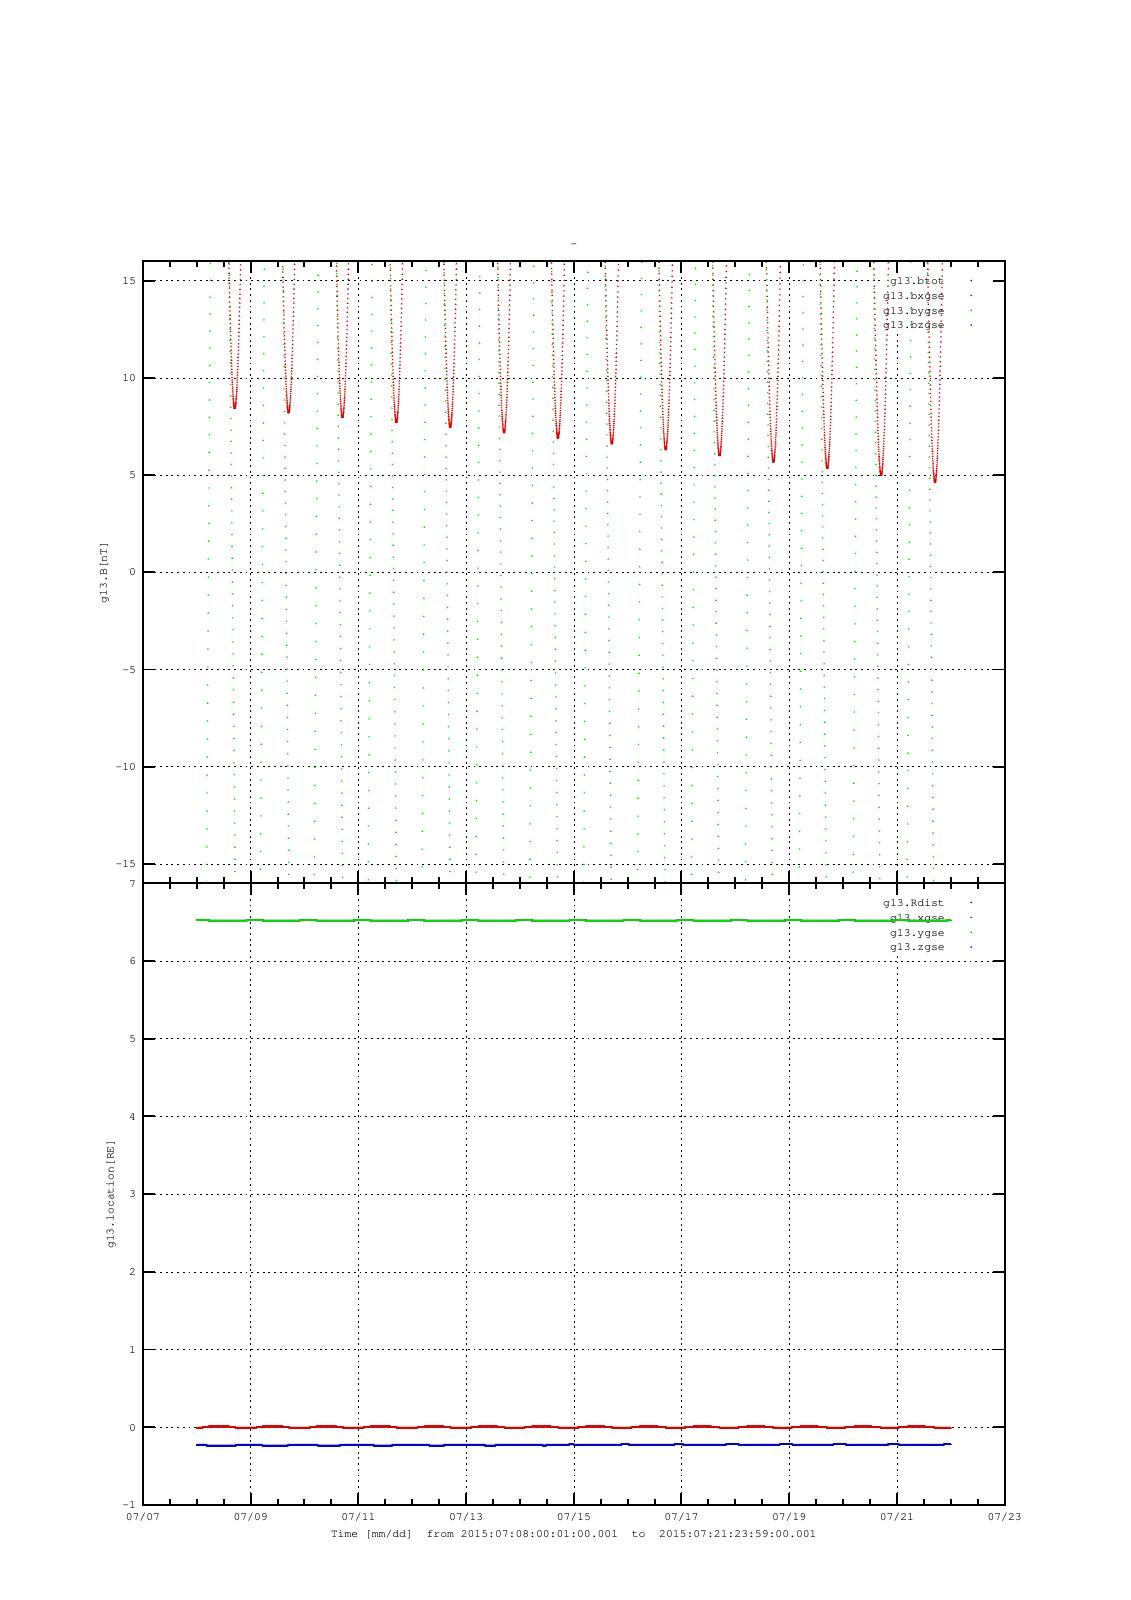1131x1600 pixels.
Task: Choose the g13.ygse legend entry
Action: point(917,933)
